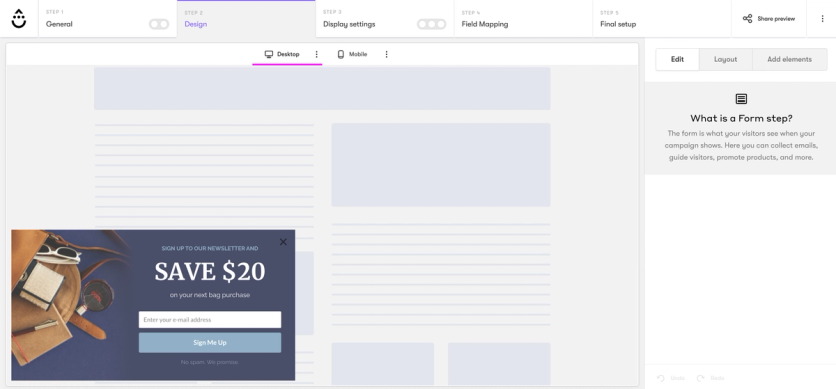Toggle the Display settings switch
The width and height of the screenshot is (836, 389).
(431, 24)
